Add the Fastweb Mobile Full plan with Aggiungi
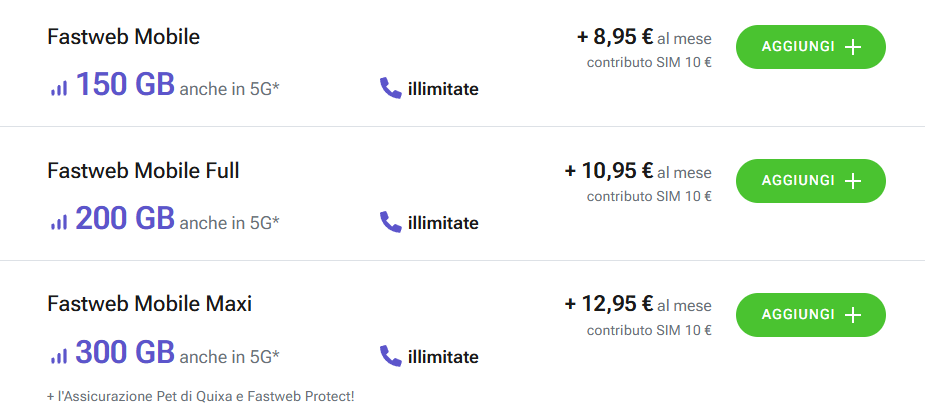925x420 pixels. (x=811, y=181)
